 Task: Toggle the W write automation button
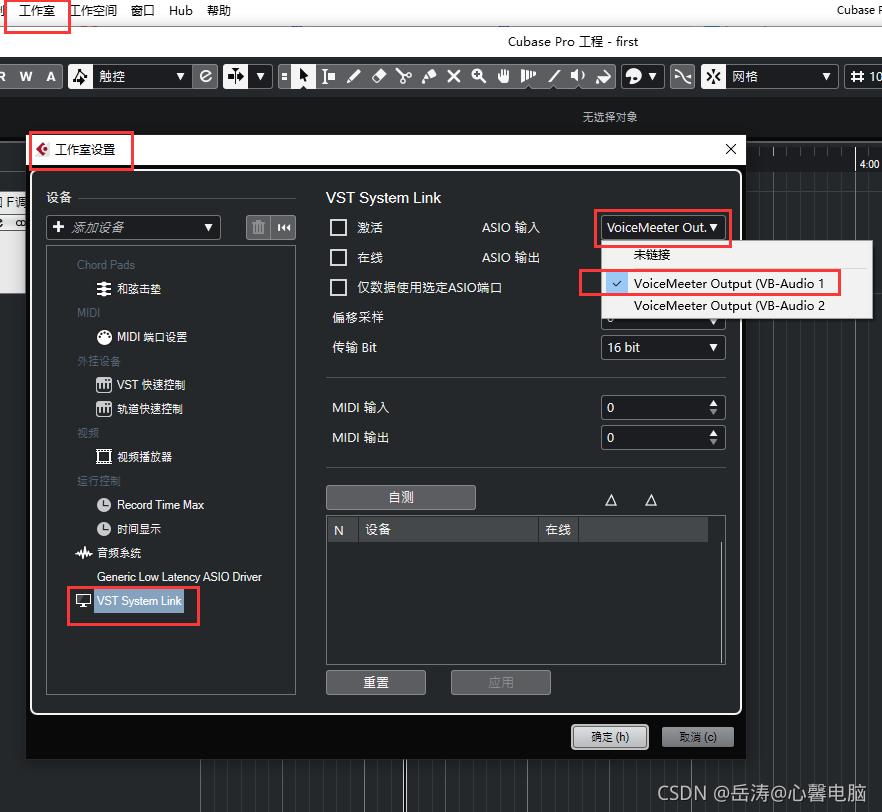(26, 76)
